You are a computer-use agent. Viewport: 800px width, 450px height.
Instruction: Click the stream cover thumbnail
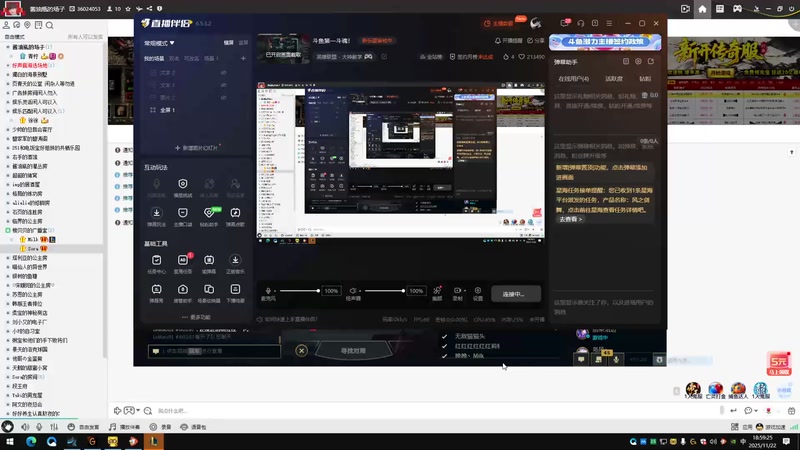[x=283, y=49]
